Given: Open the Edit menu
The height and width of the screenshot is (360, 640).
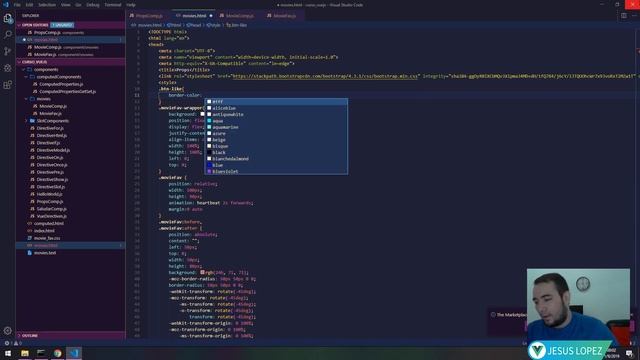Looking at the screenshot, I should (x=29, y=5).
